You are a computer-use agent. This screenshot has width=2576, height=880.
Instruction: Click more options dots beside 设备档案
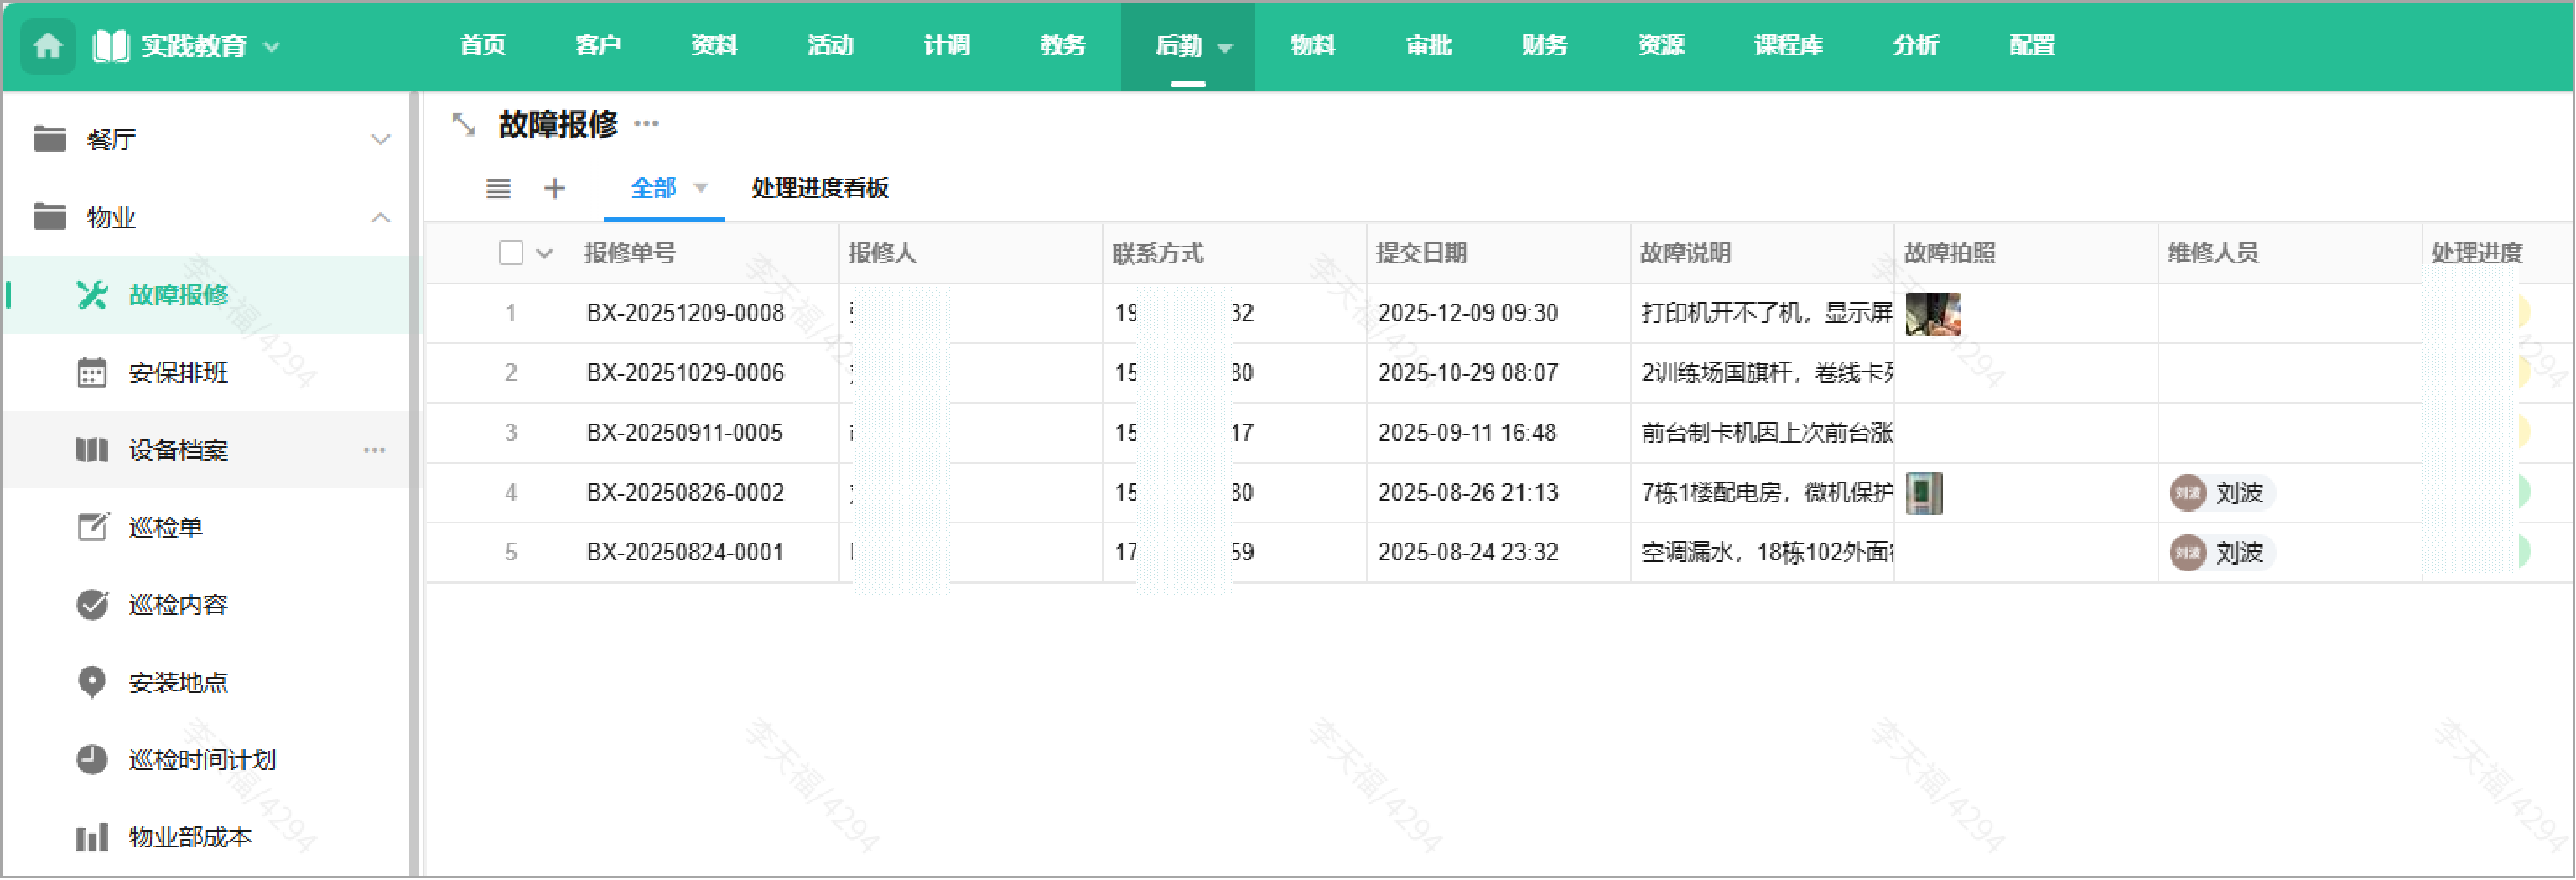click(x=374, y=450)
